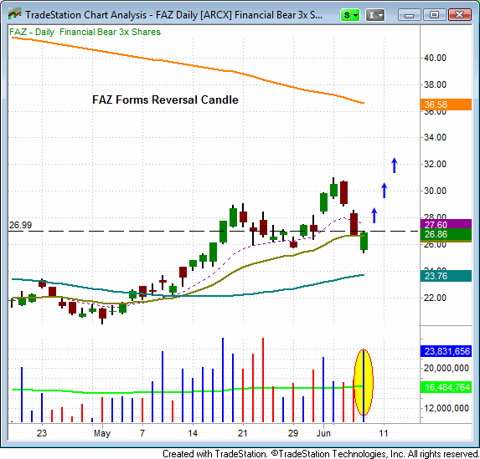Click the 34.00 price axis value
480x459 pixels.
point(435,137)
